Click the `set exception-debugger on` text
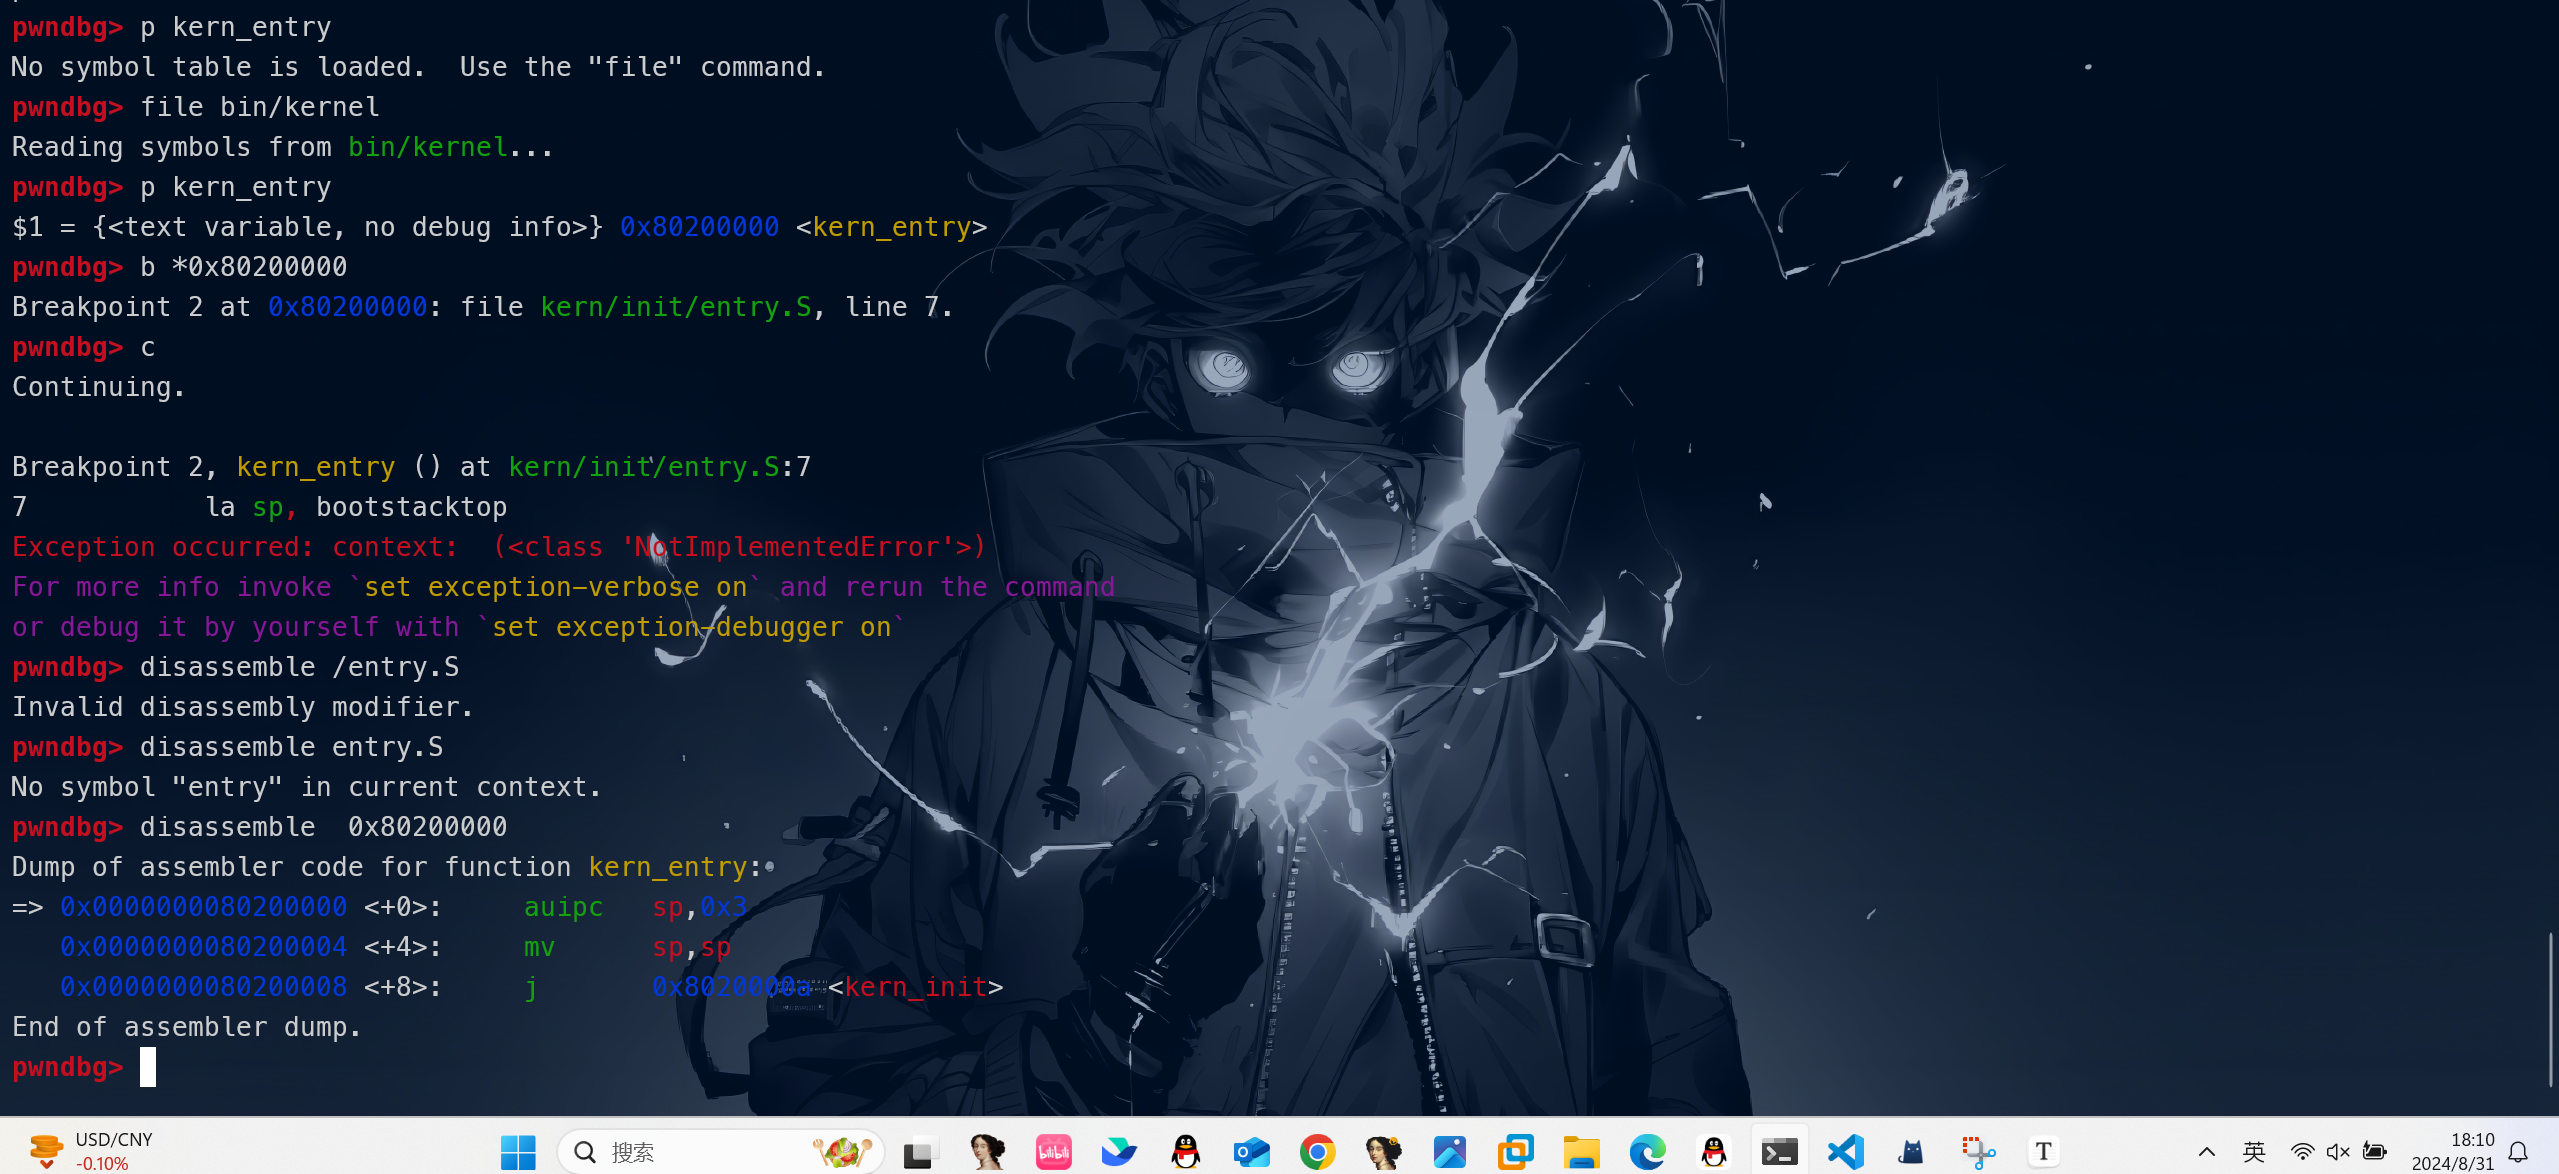This screenshot has height=1174, width=2559. click(691, 627)
